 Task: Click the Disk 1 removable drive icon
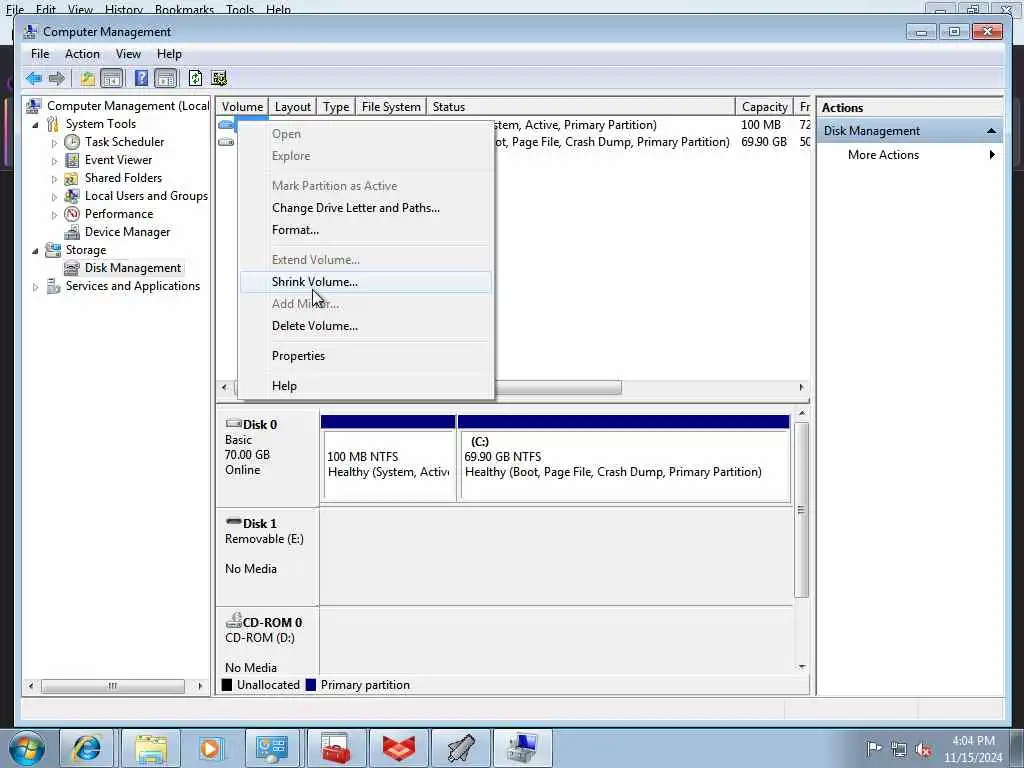(x=233, y=522)
